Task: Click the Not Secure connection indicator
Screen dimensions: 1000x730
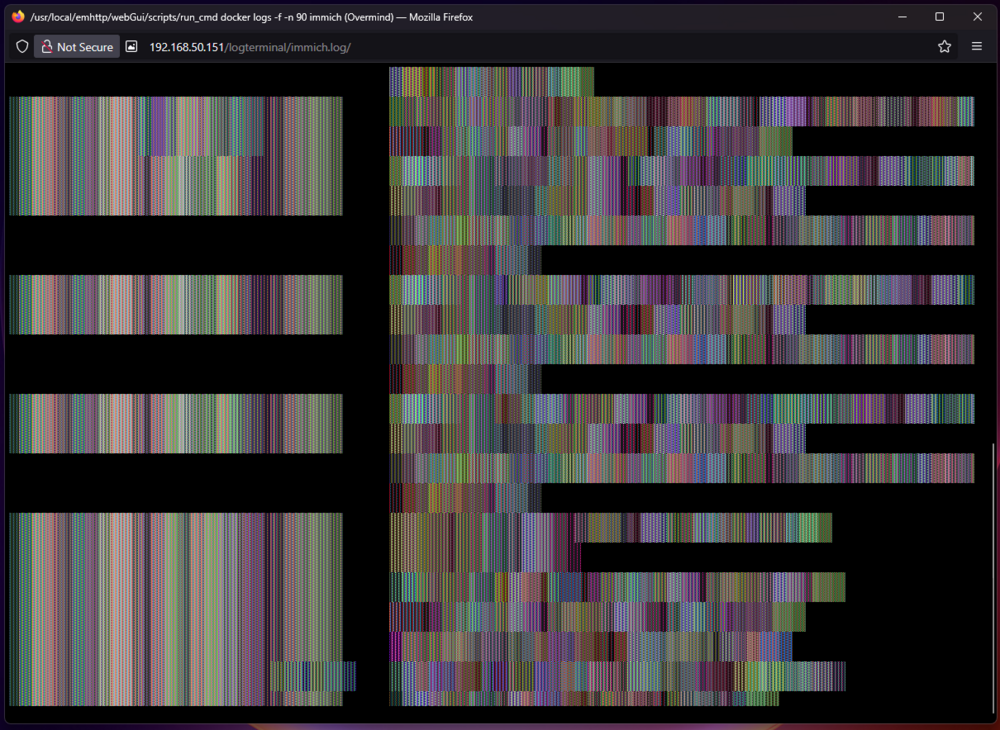Action: pyautogui.click(x=77, y=47)
